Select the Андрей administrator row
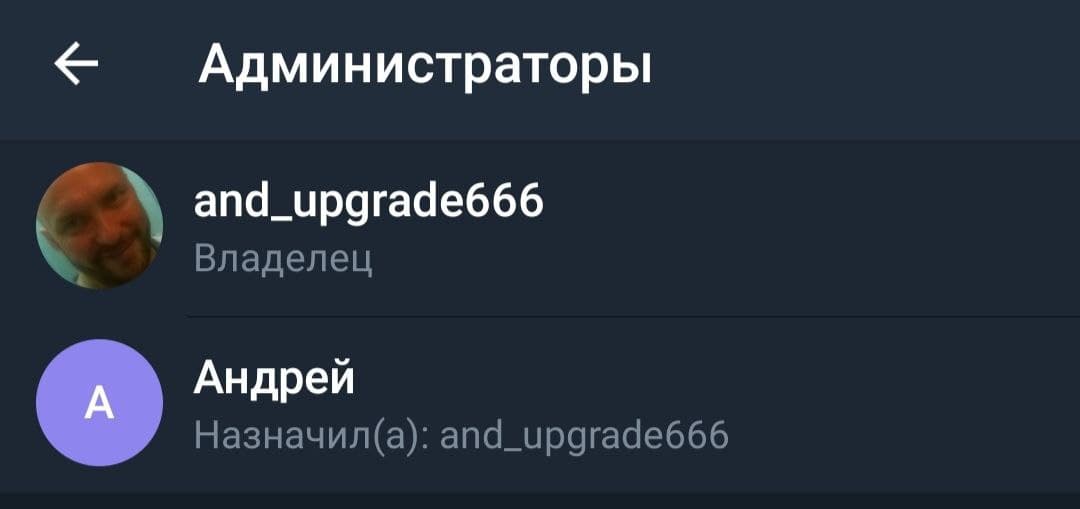The height and width of the screenshot is (509, 1080). (x=540, y=404)
